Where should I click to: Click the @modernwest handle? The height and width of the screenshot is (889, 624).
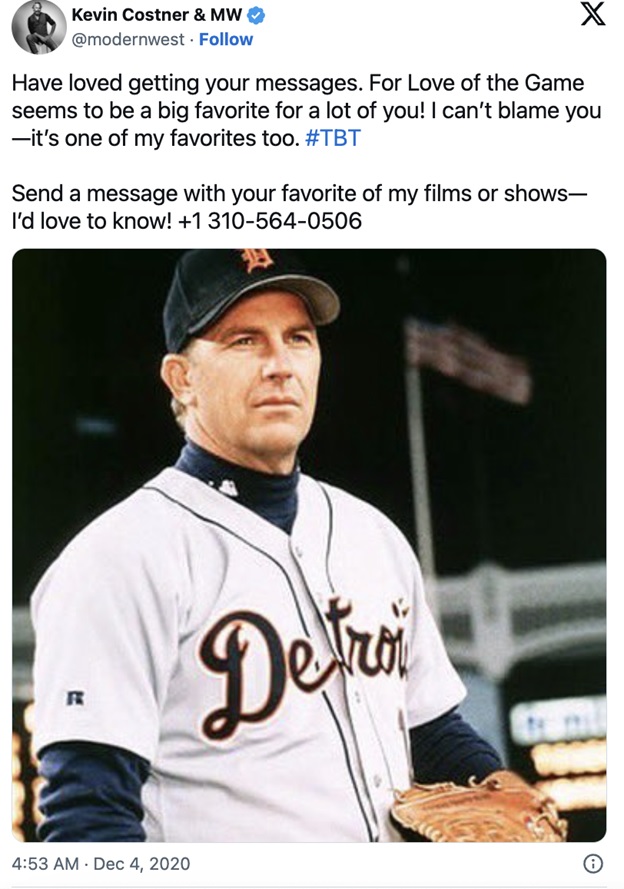coord(127,39)
